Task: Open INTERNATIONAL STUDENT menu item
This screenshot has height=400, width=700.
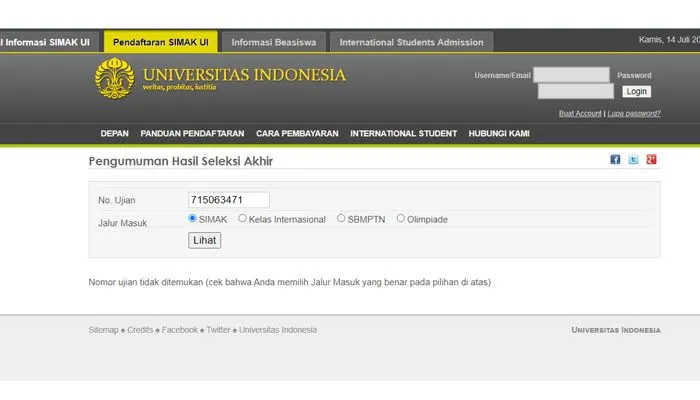Action: [x=404, y=133]
